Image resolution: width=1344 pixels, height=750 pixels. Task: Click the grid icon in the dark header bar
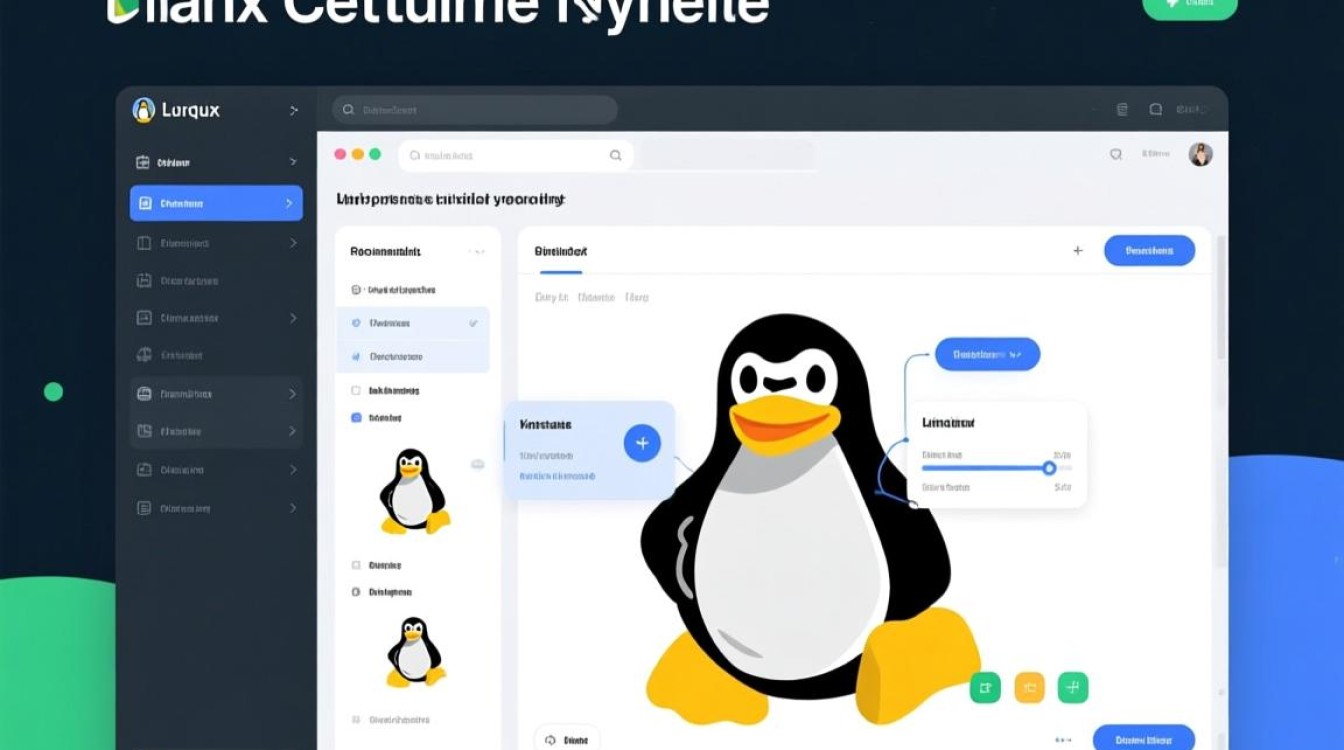(1121, 109)
